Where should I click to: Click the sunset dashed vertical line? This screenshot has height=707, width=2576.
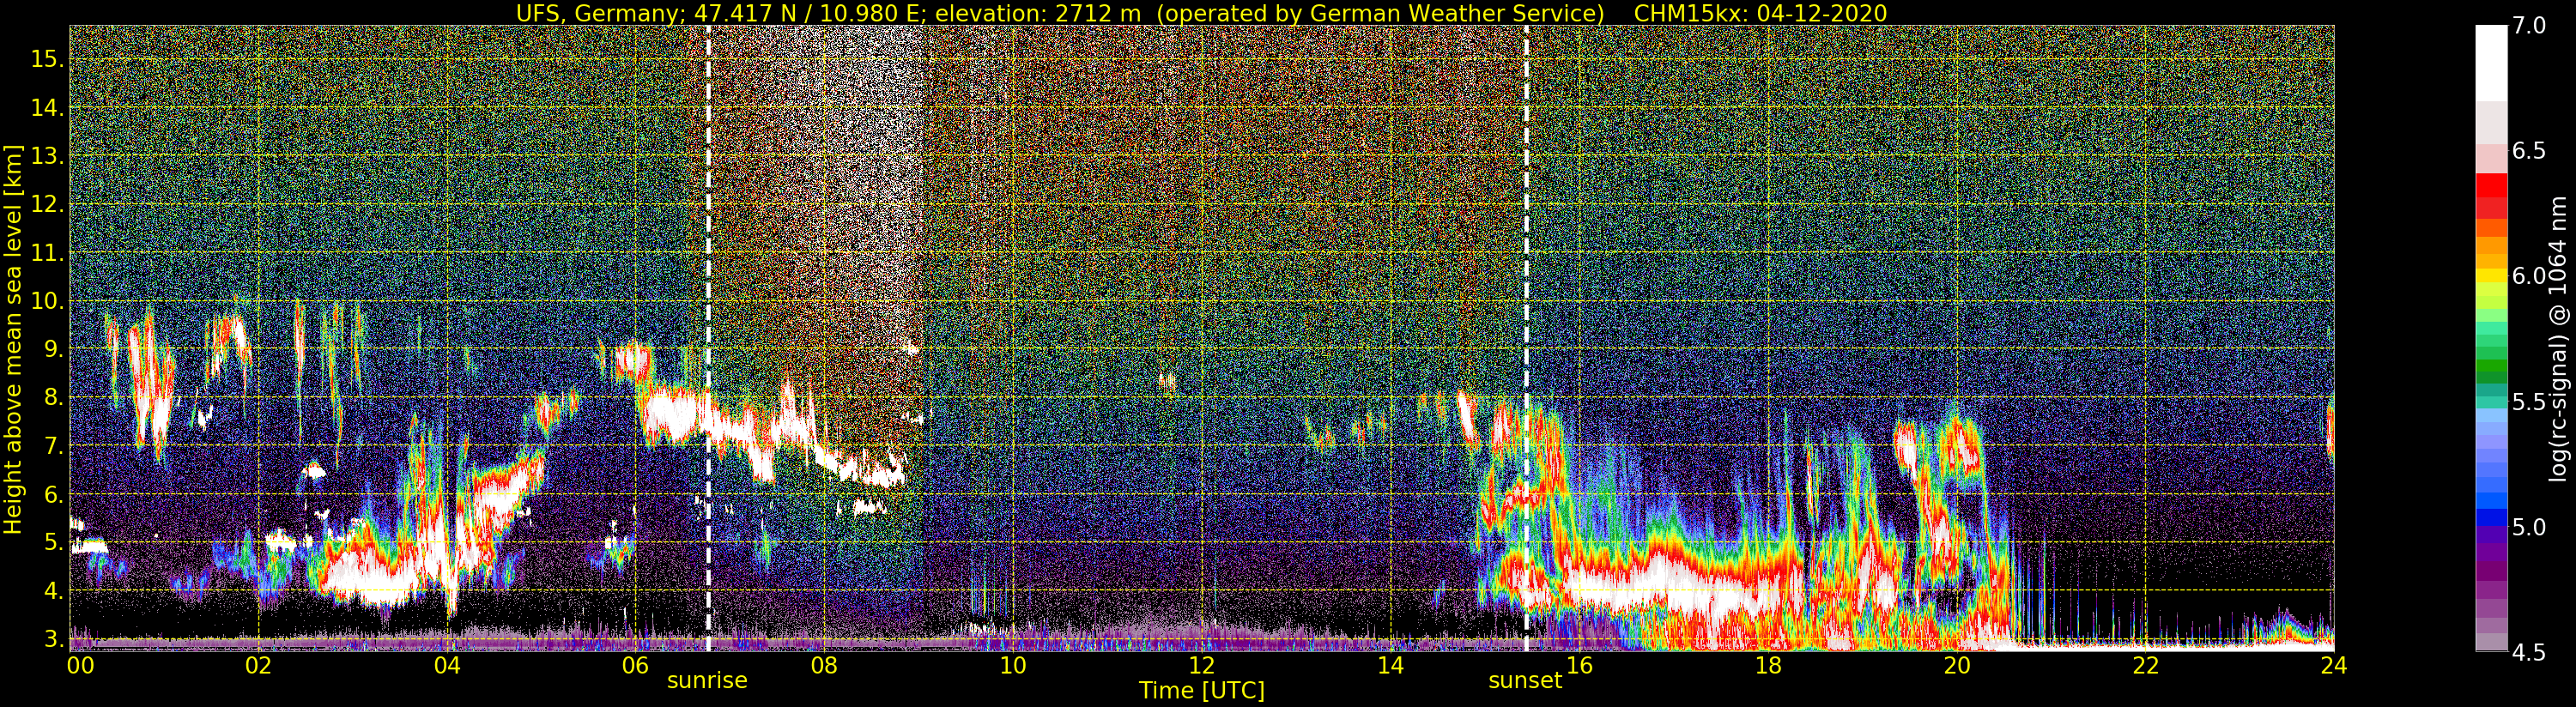[x=1526, y=338]
